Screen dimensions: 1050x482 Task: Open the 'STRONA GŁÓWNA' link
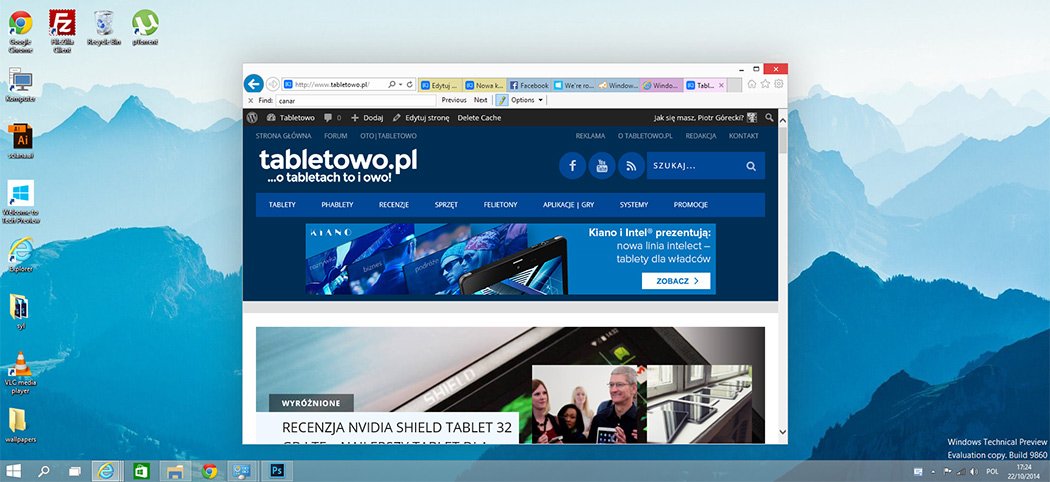(283, 136)
